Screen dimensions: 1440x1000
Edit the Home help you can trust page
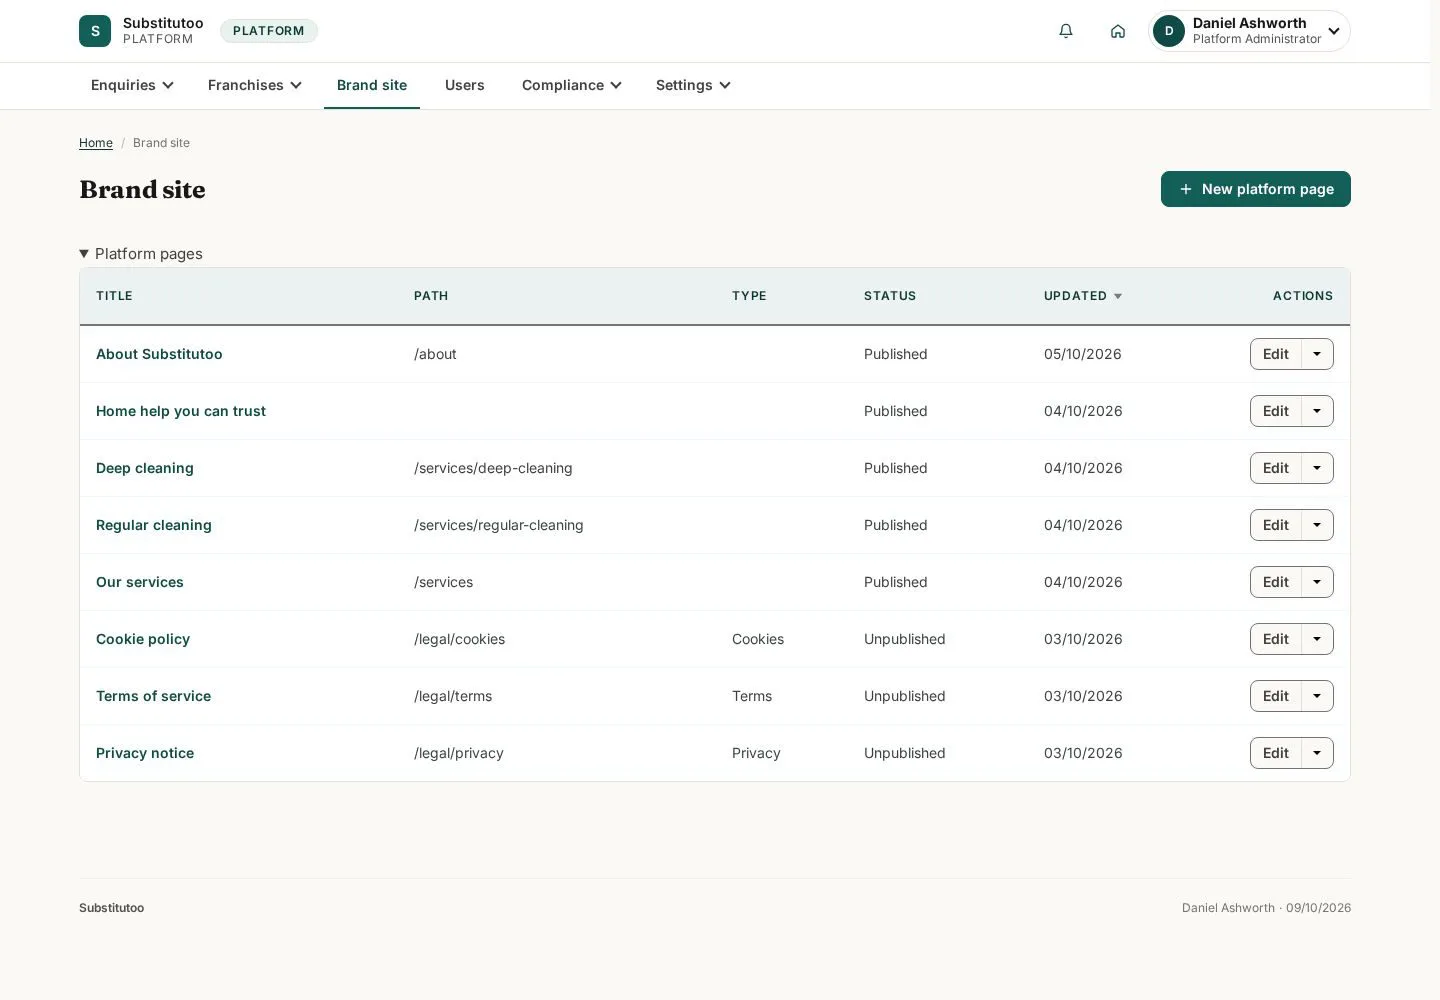click(1276, 411)
